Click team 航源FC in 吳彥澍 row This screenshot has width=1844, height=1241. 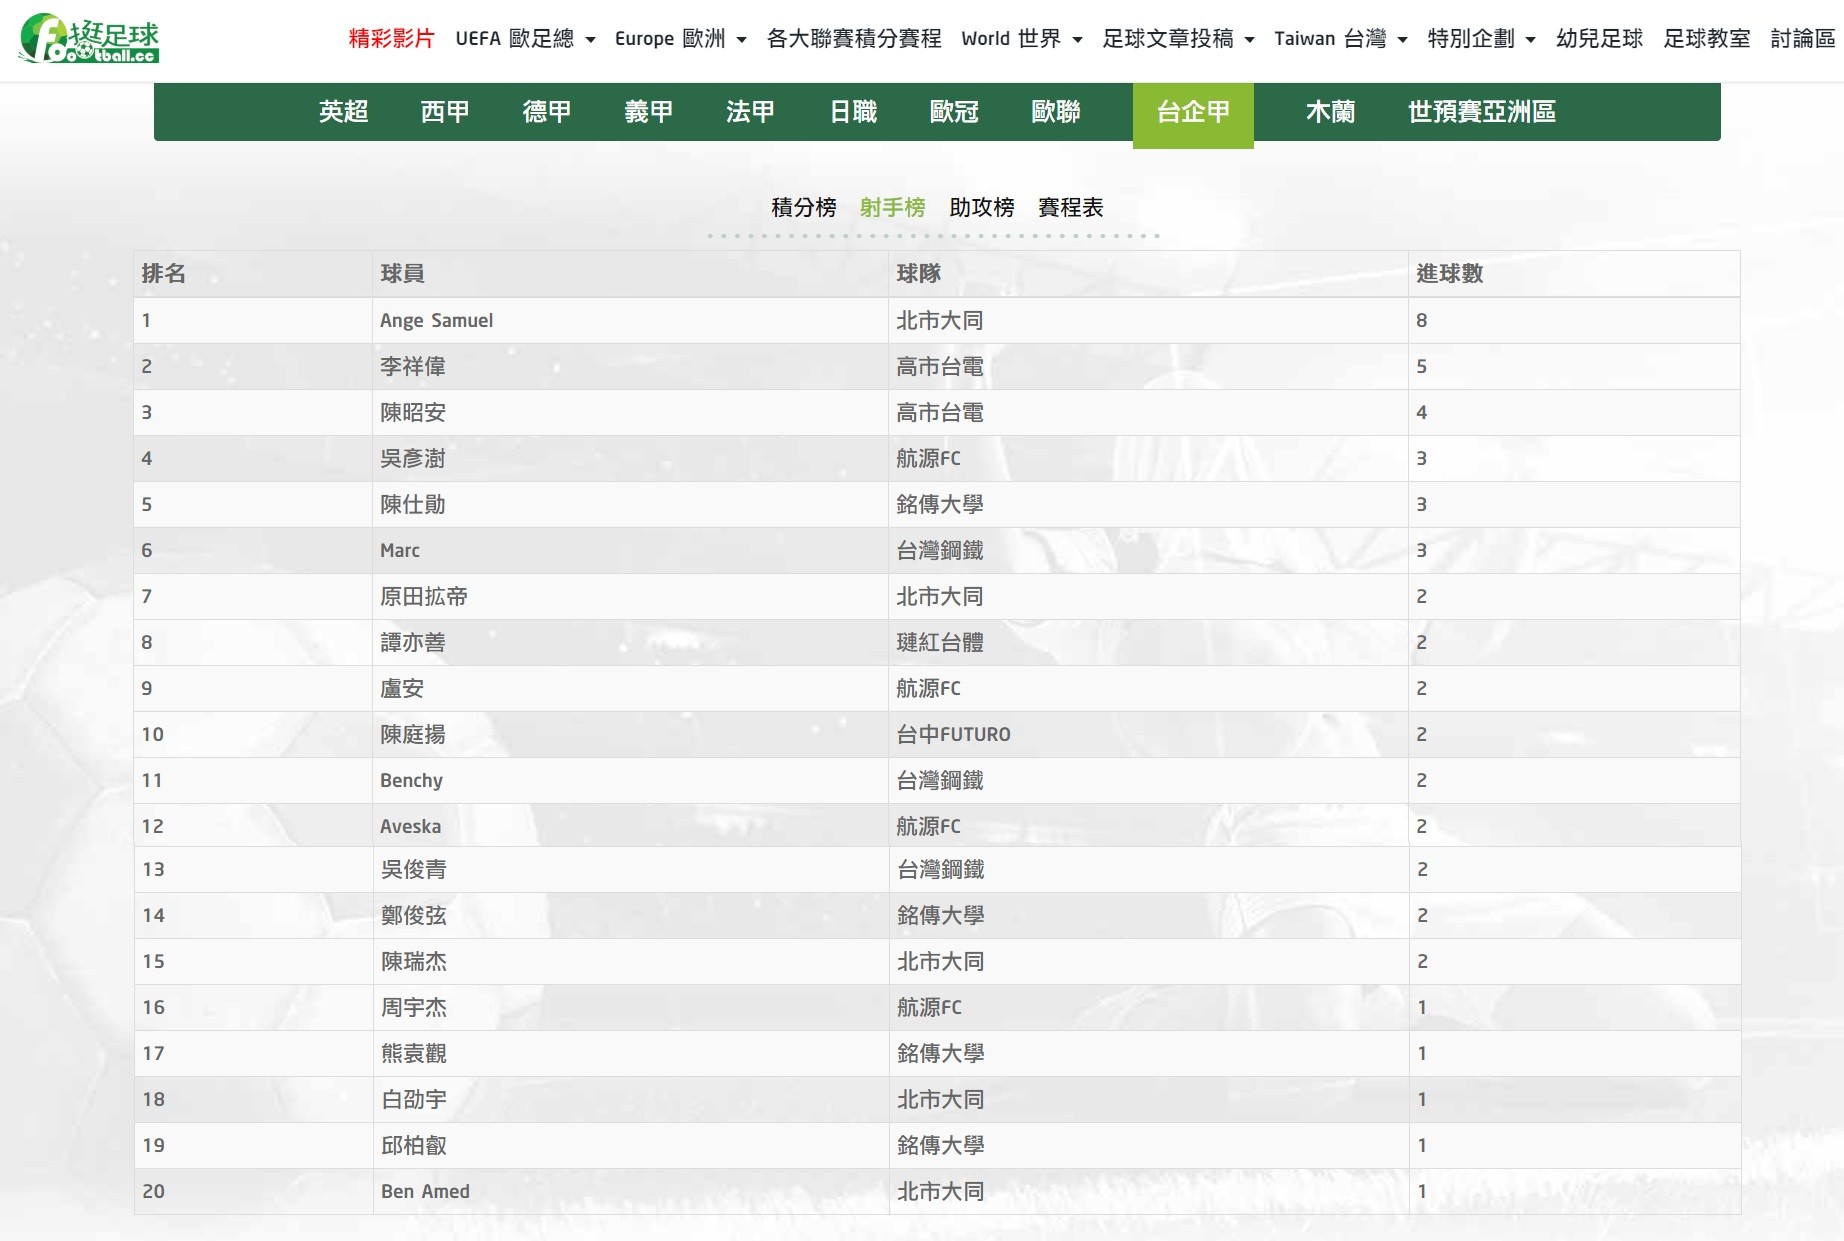928,459
